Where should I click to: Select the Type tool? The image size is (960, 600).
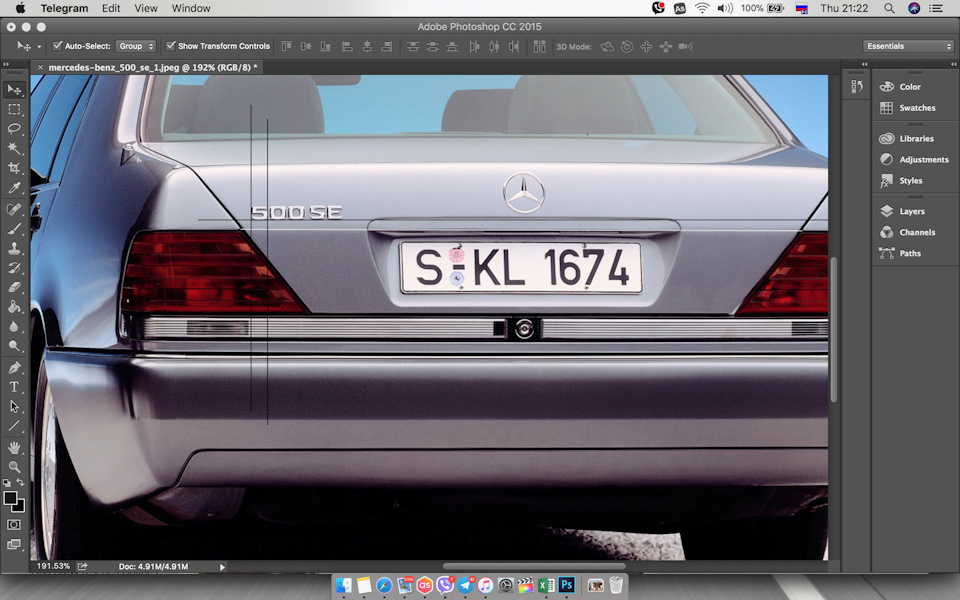click(13, 387)
